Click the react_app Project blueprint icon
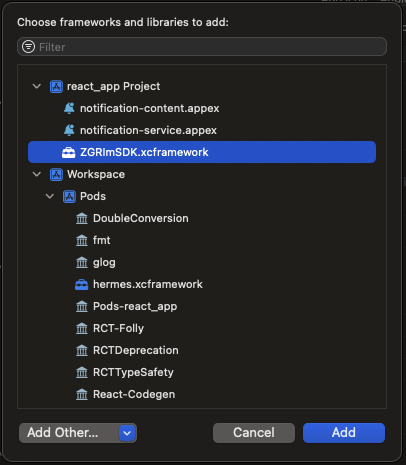 coord(56,87)
